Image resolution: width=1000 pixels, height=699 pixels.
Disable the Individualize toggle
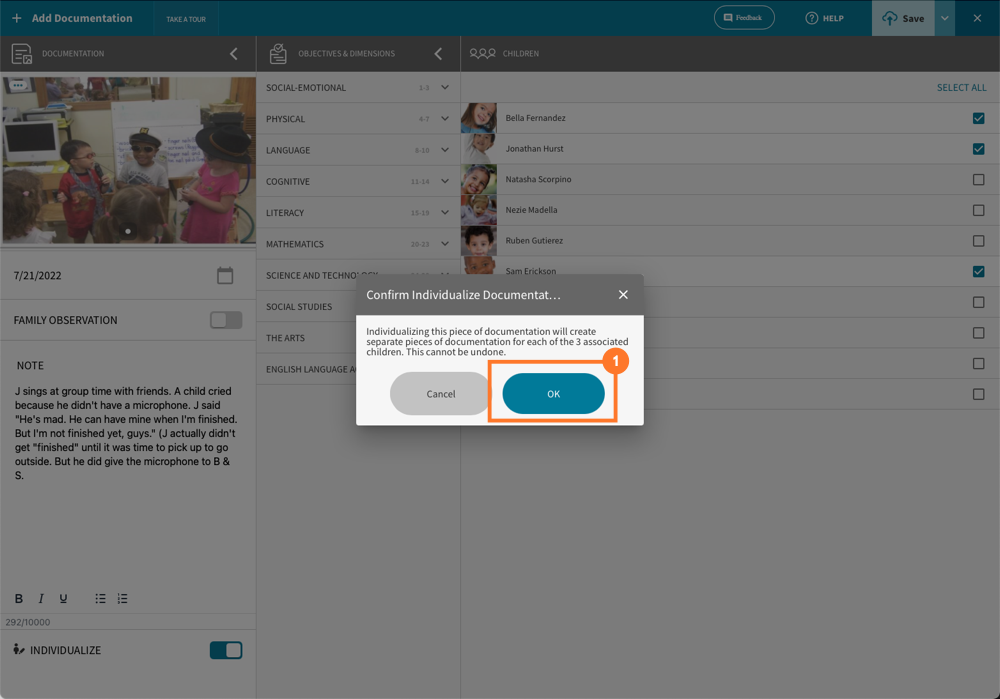(x=226, y=650)
